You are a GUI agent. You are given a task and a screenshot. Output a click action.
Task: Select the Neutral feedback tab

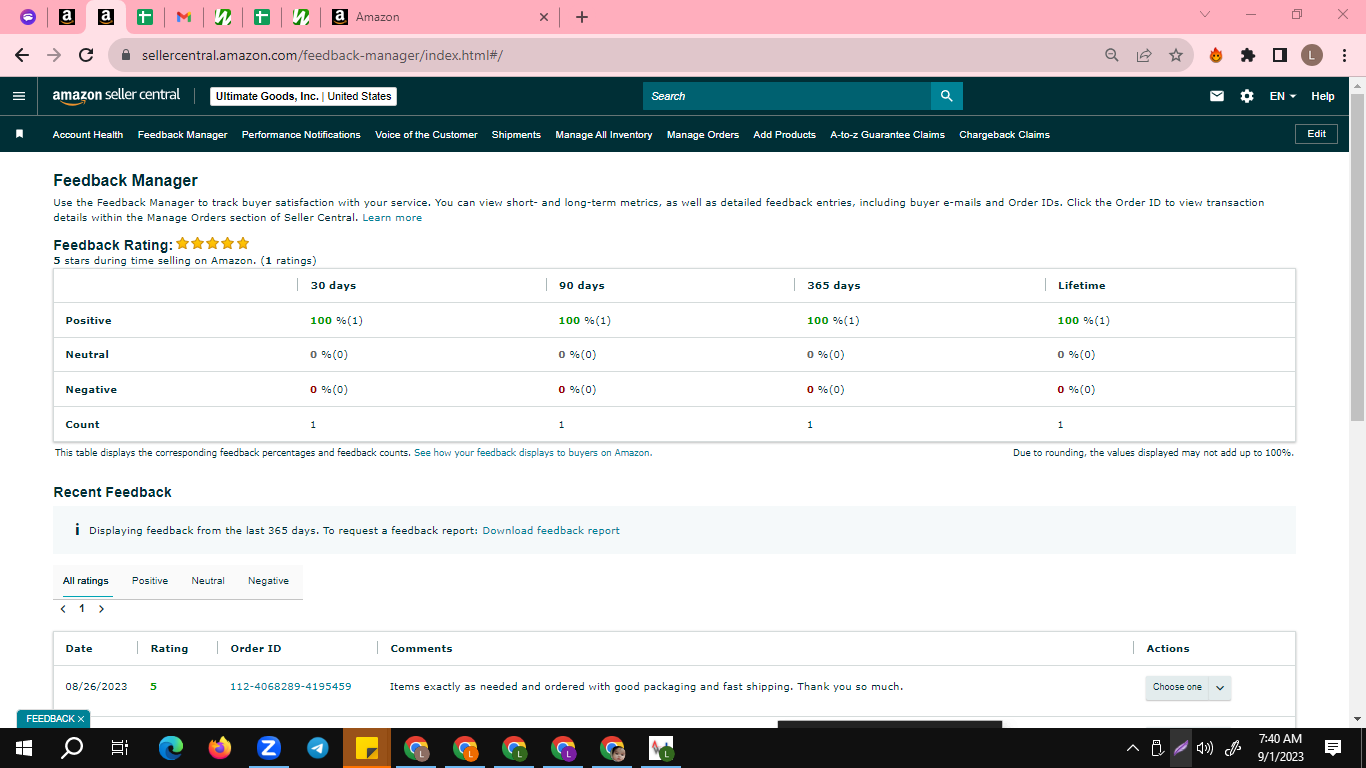click(208, 581)
